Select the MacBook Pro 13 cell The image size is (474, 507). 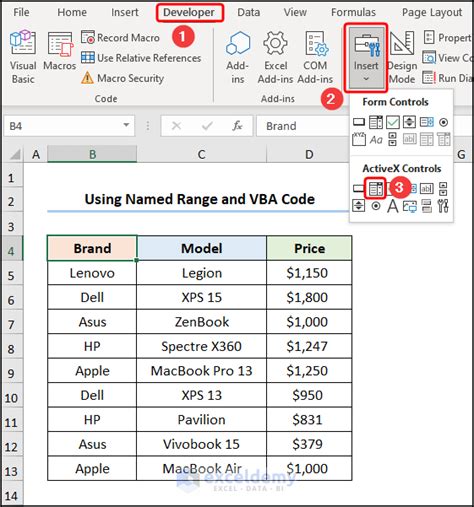[x=202, y=371]
